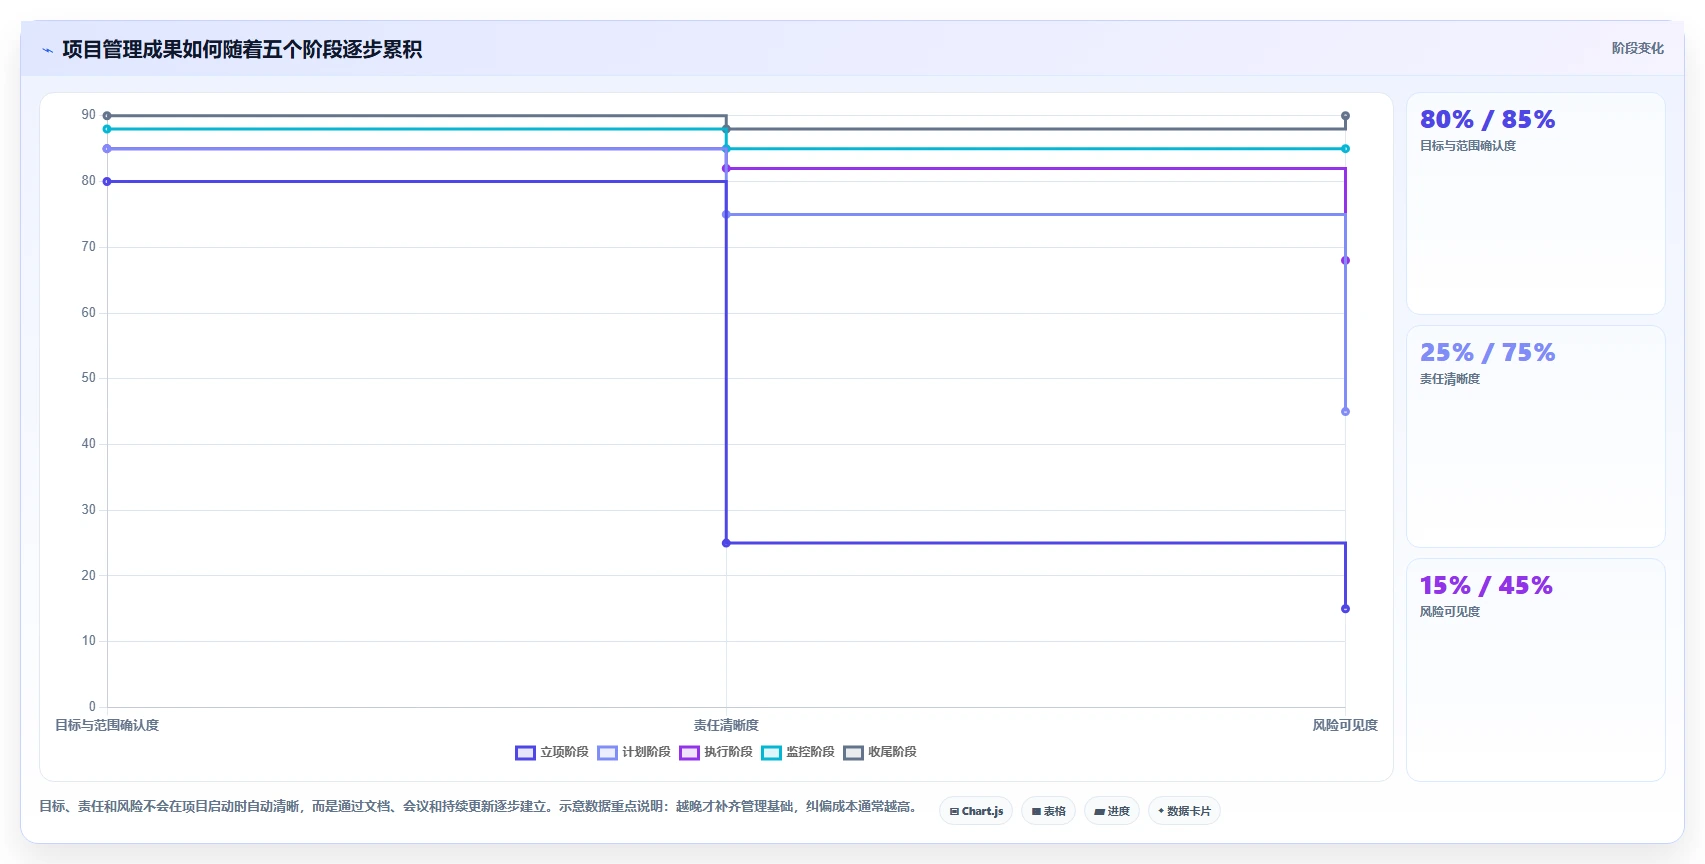Image resolution: width=1705 pixels, height=864 pixels.
Task: Select the 15% / 45% stat card value
Action: 1486,586
